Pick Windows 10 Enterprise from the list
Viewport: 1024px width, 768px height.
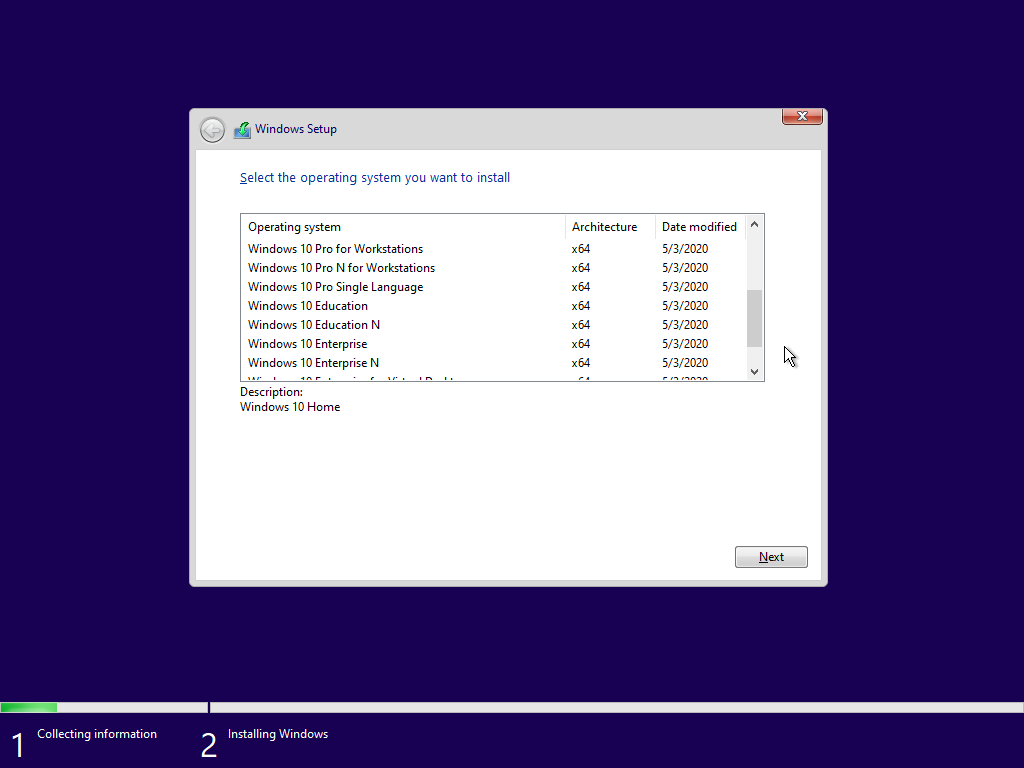pos(493,344)
